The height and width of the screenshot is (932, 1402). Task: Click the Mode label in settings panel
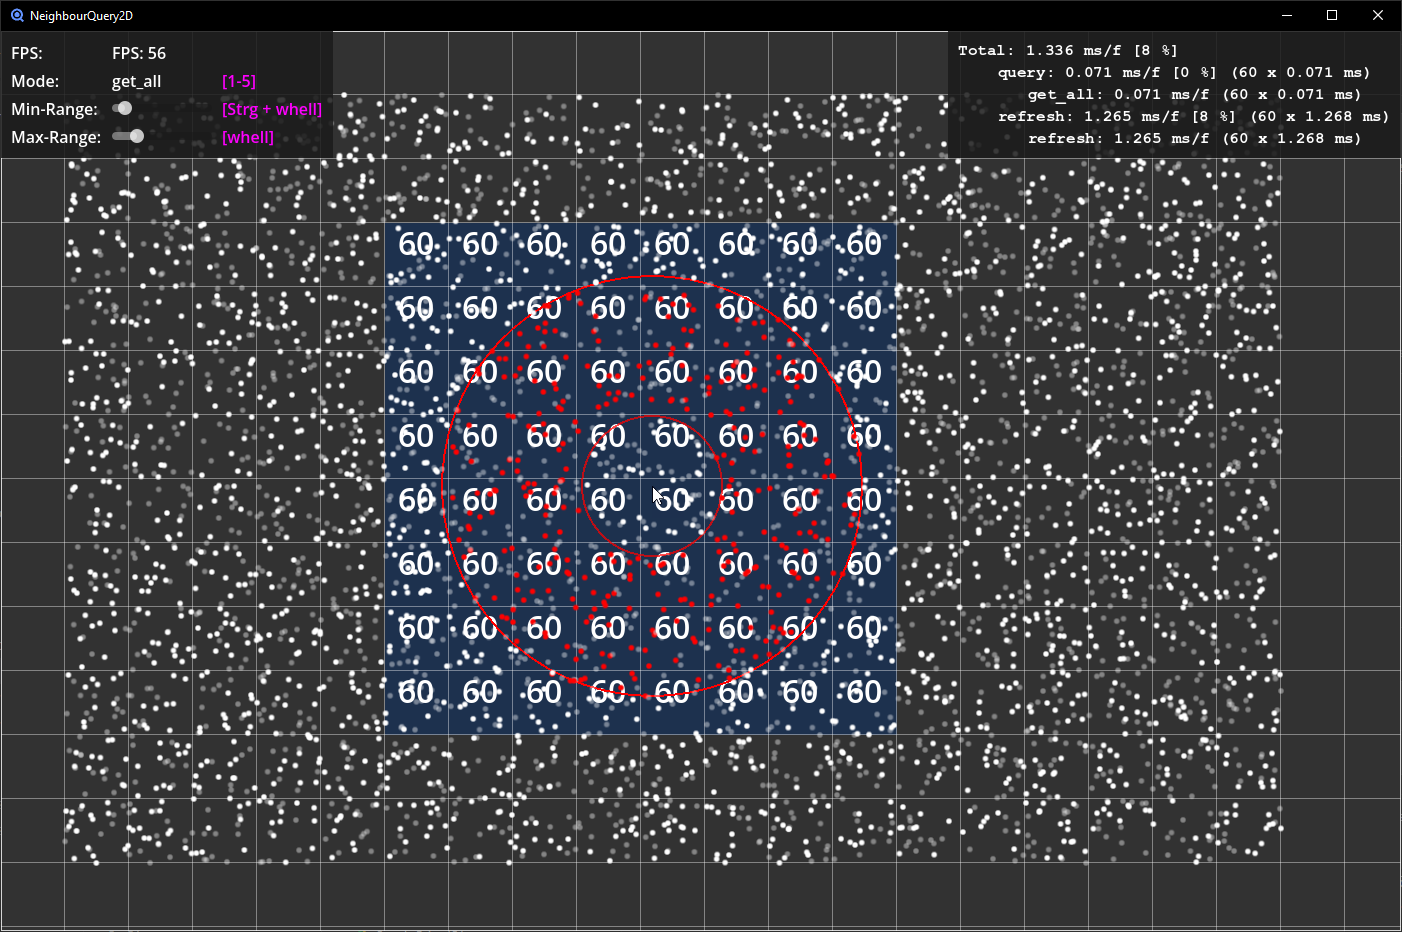(35, 81)
